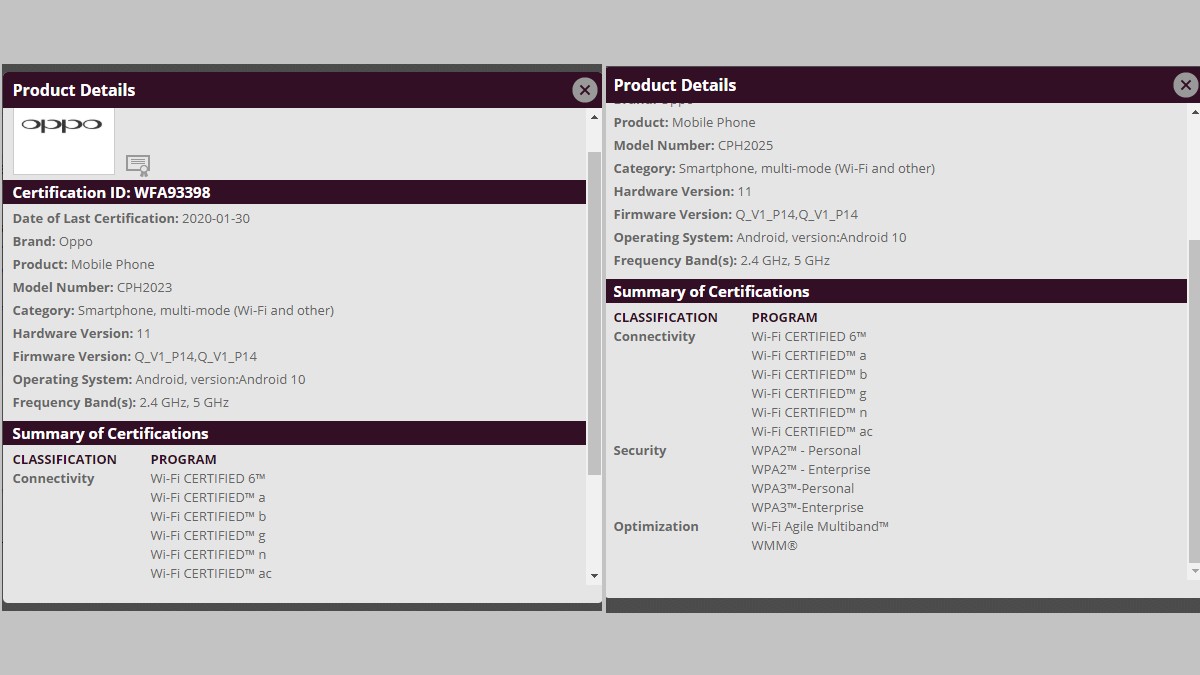Click Wi-Fi CERTIFIED ac in right dialog
Viewport: 1200px width, 675px height.
tap(812, 431)
